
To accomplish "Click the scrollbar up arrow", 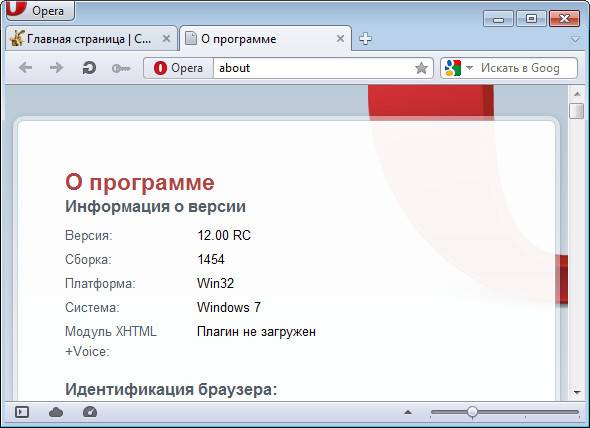I will 577,94.
